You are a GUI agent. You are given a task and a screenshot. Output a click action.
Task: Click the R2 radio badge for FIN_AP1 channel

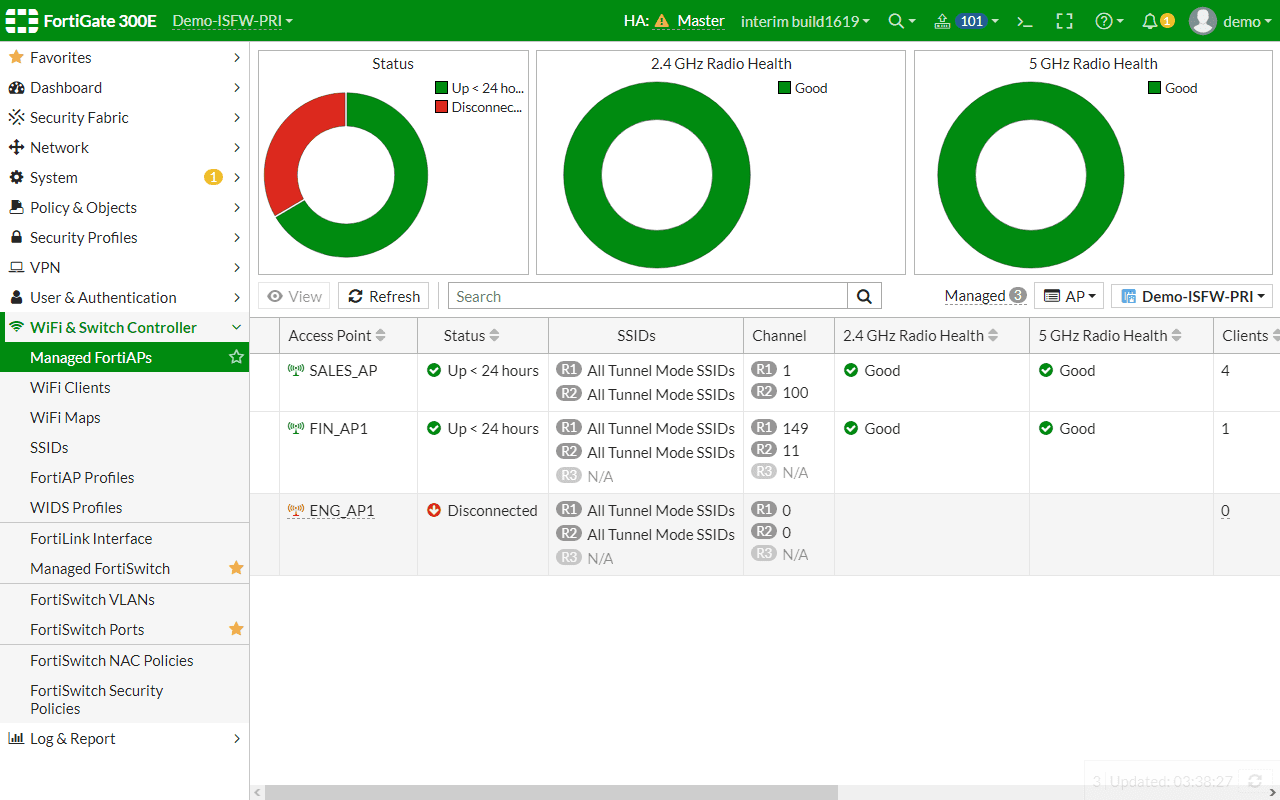pos(764,450)
